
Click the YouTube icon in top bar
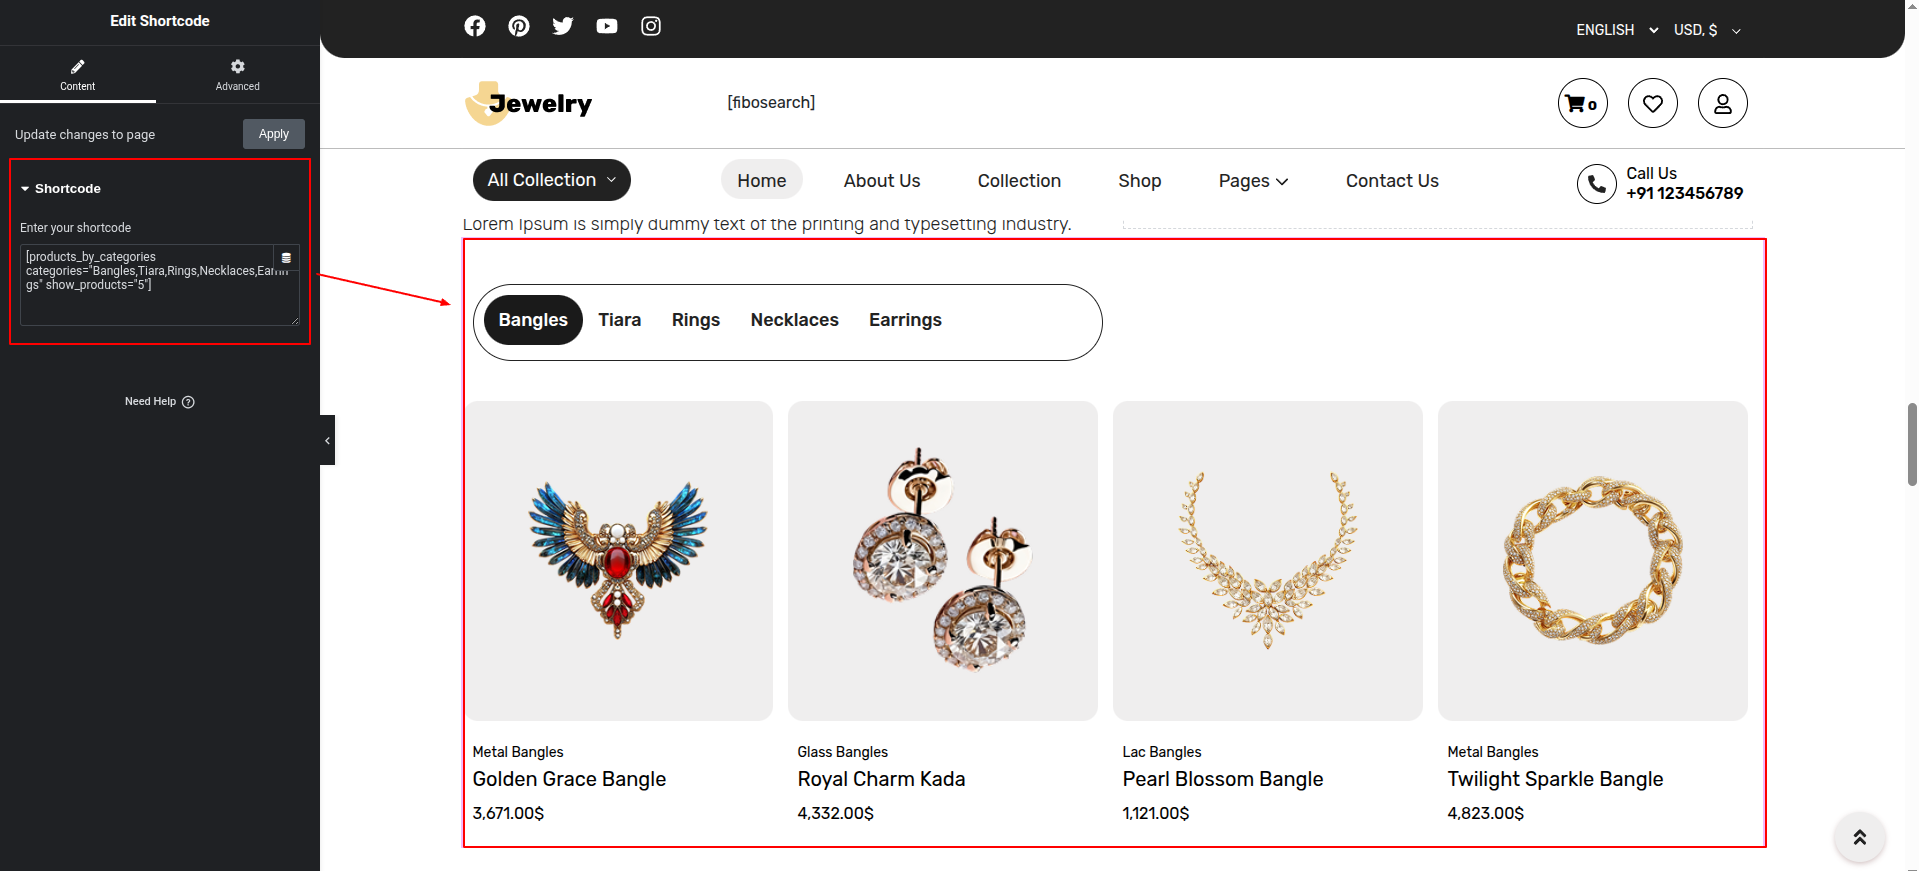point(607,26)
